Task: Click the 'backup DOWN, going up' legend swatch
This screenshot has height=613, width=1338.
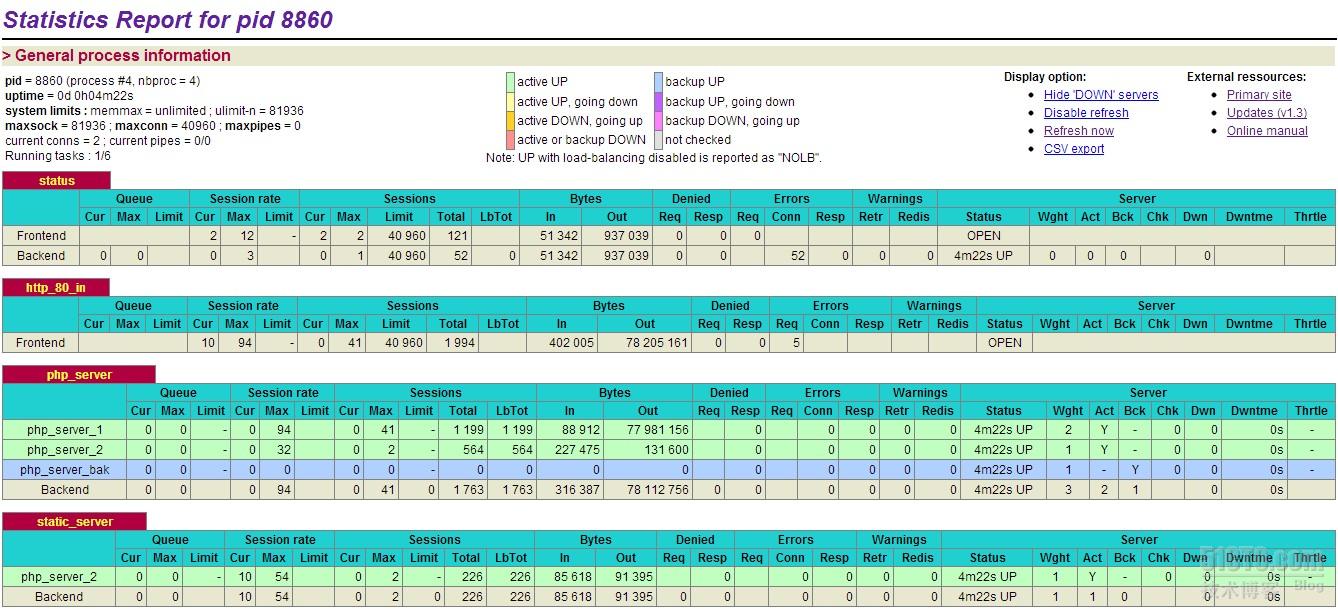Action: tap(659, 120)
